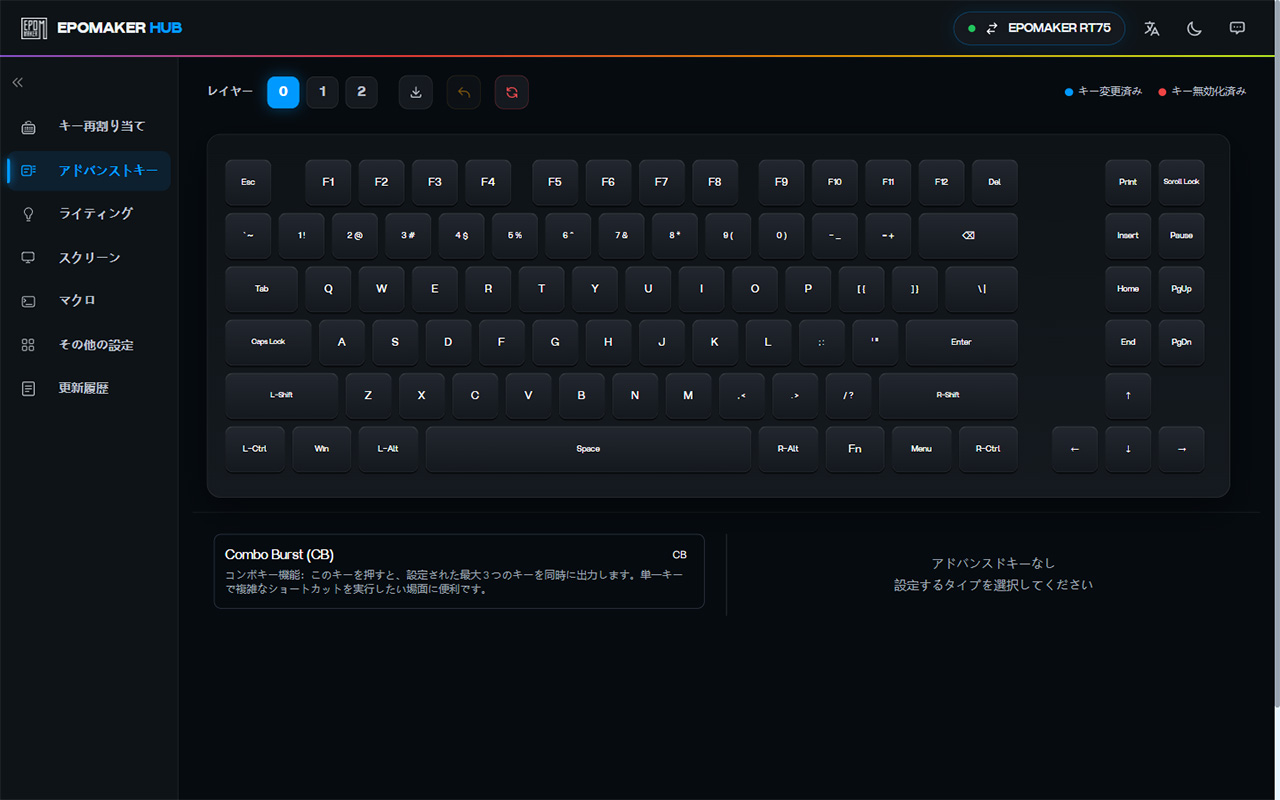Switch to layer 0
Viewport: 1280px width, 800px height.
point(283,92)
